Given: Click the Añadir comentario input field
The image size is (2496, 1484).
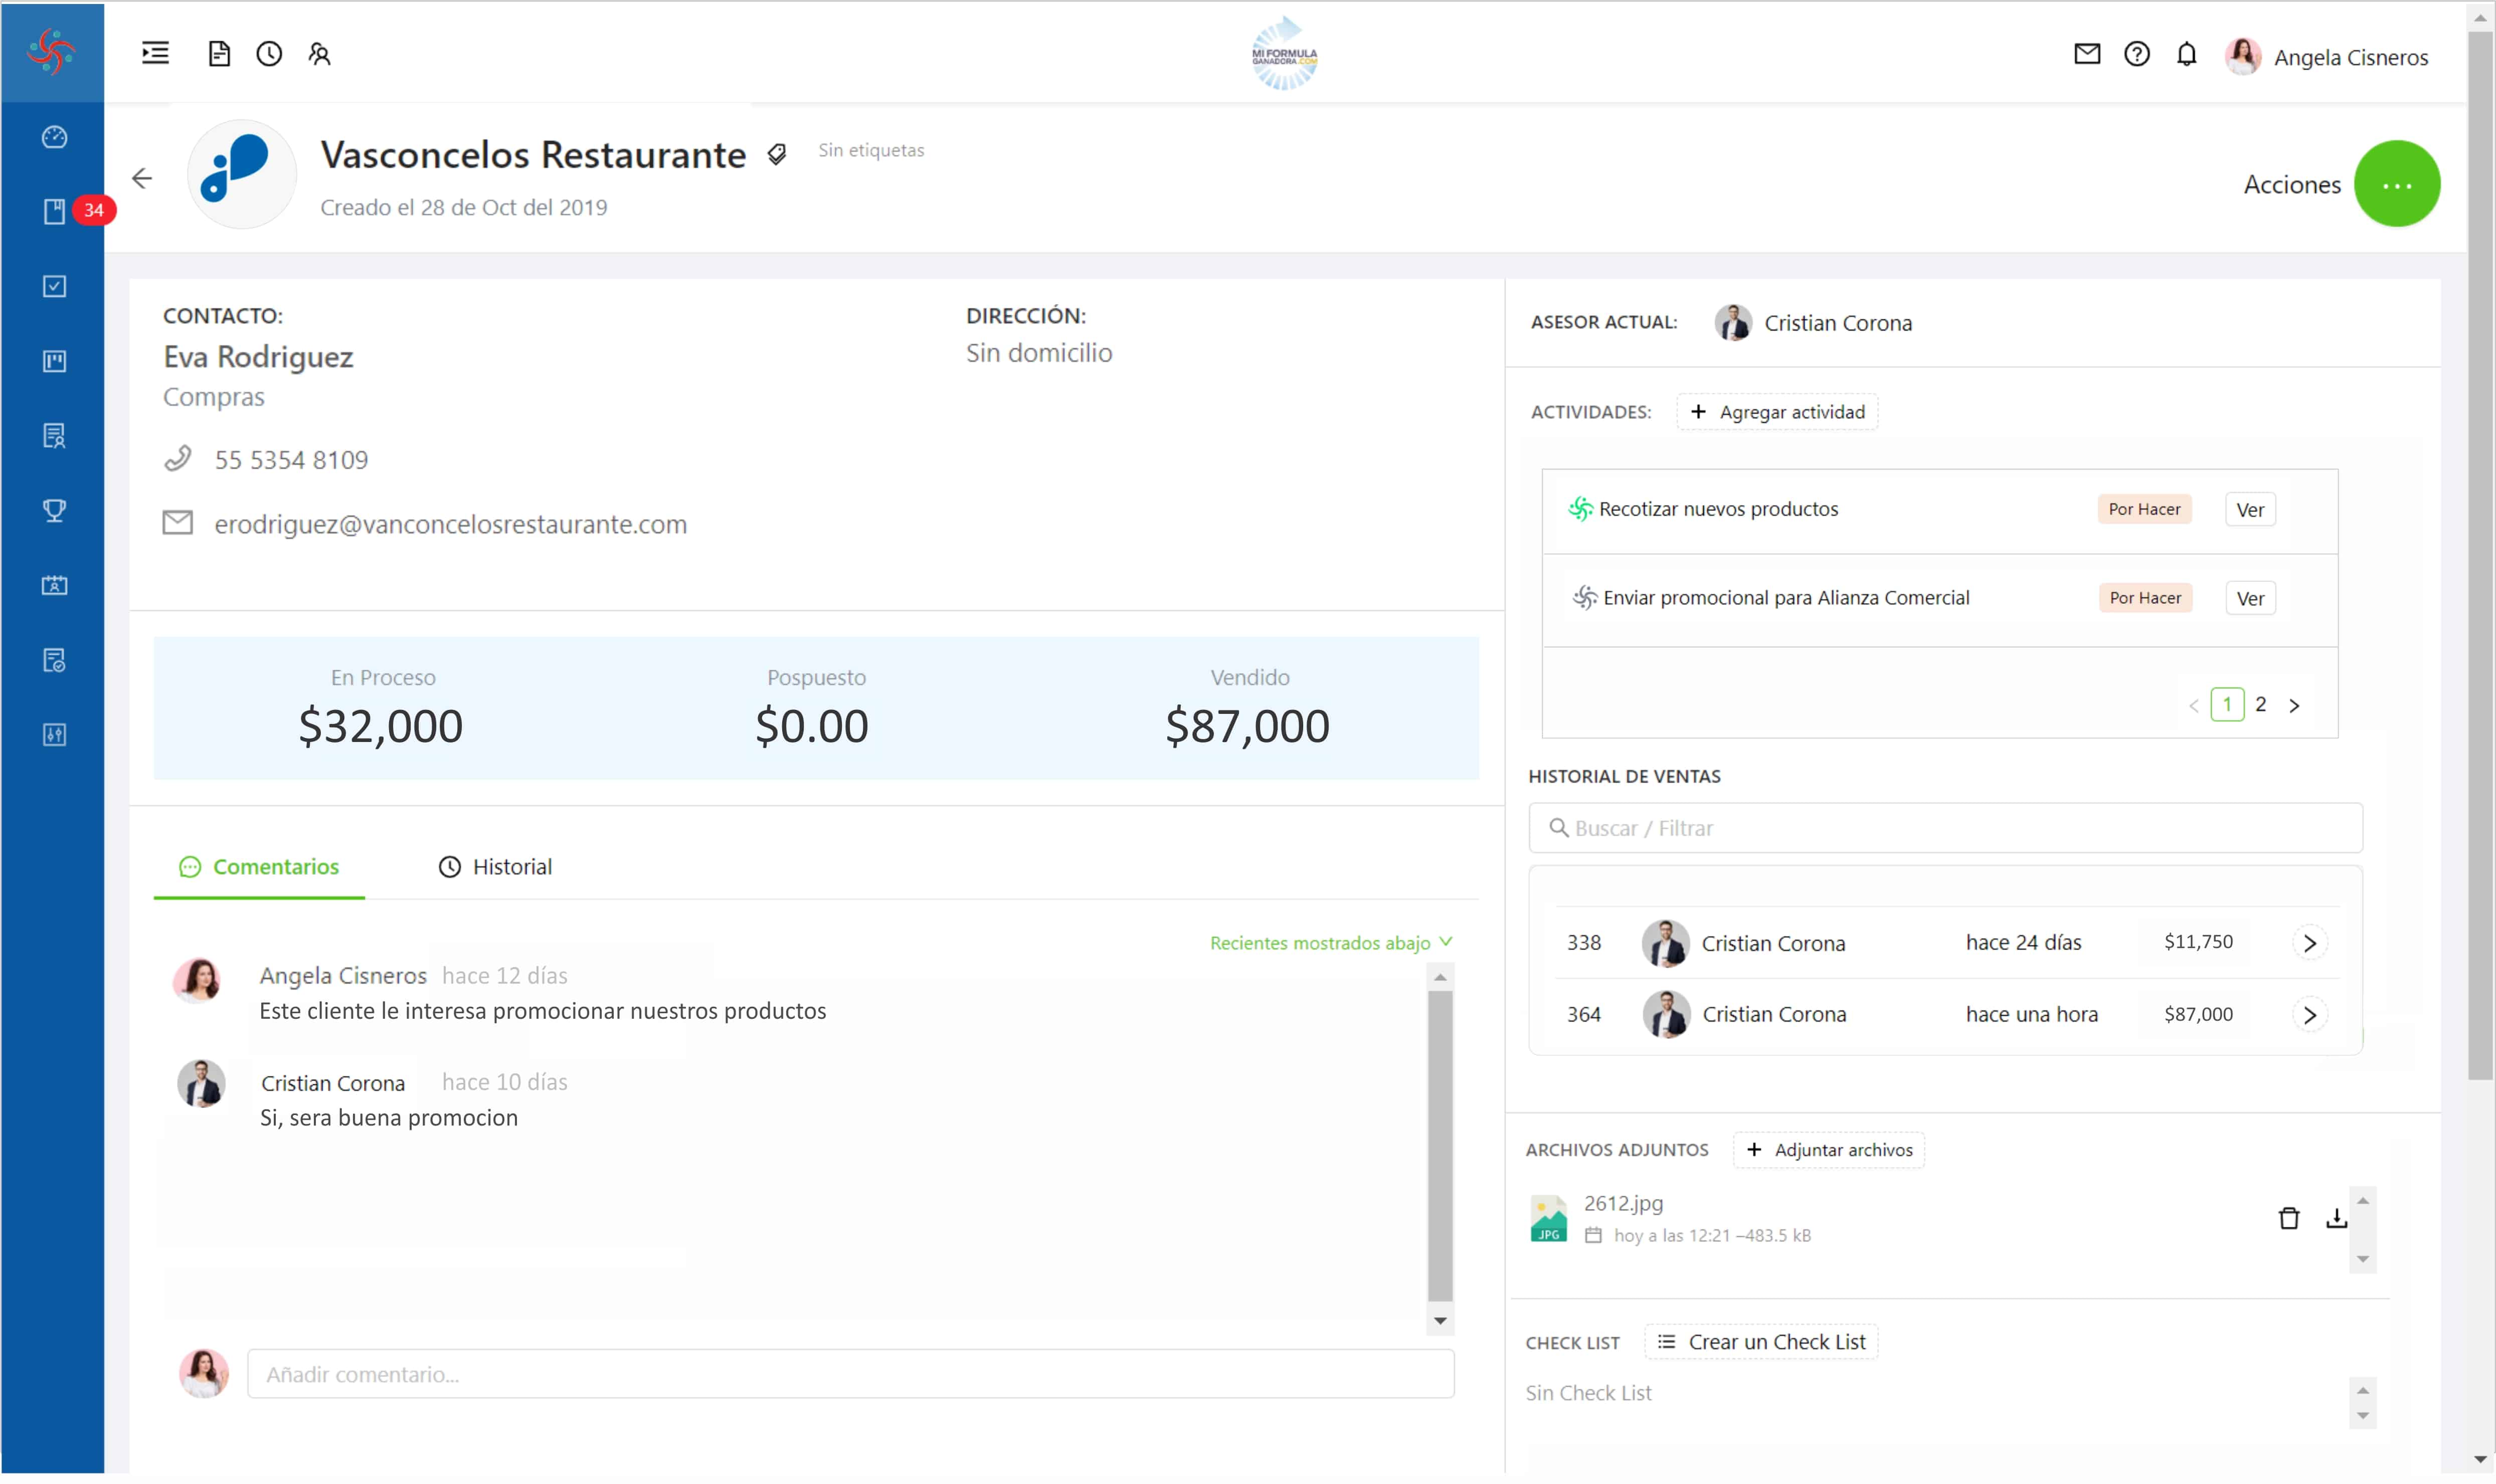Looking at the screenshot, I should coord(850,1374).
